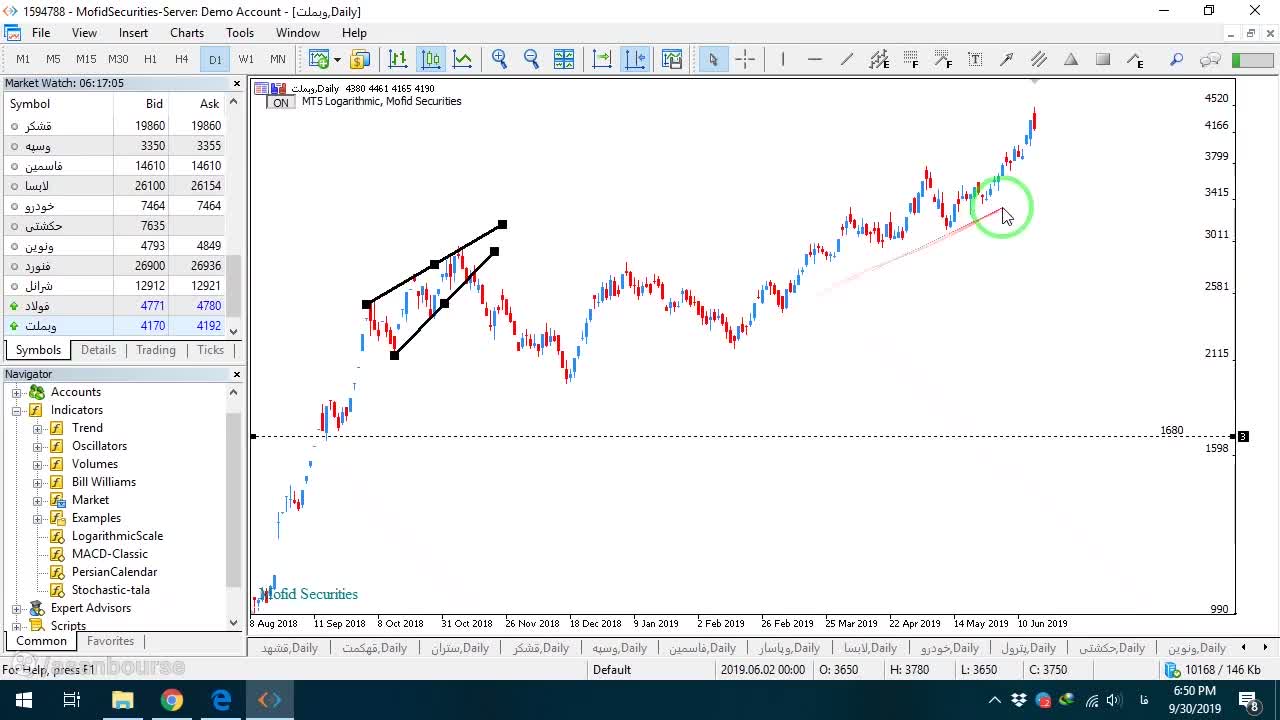Select the crosshair tool
1280x720 pixels.
[745, 59]
